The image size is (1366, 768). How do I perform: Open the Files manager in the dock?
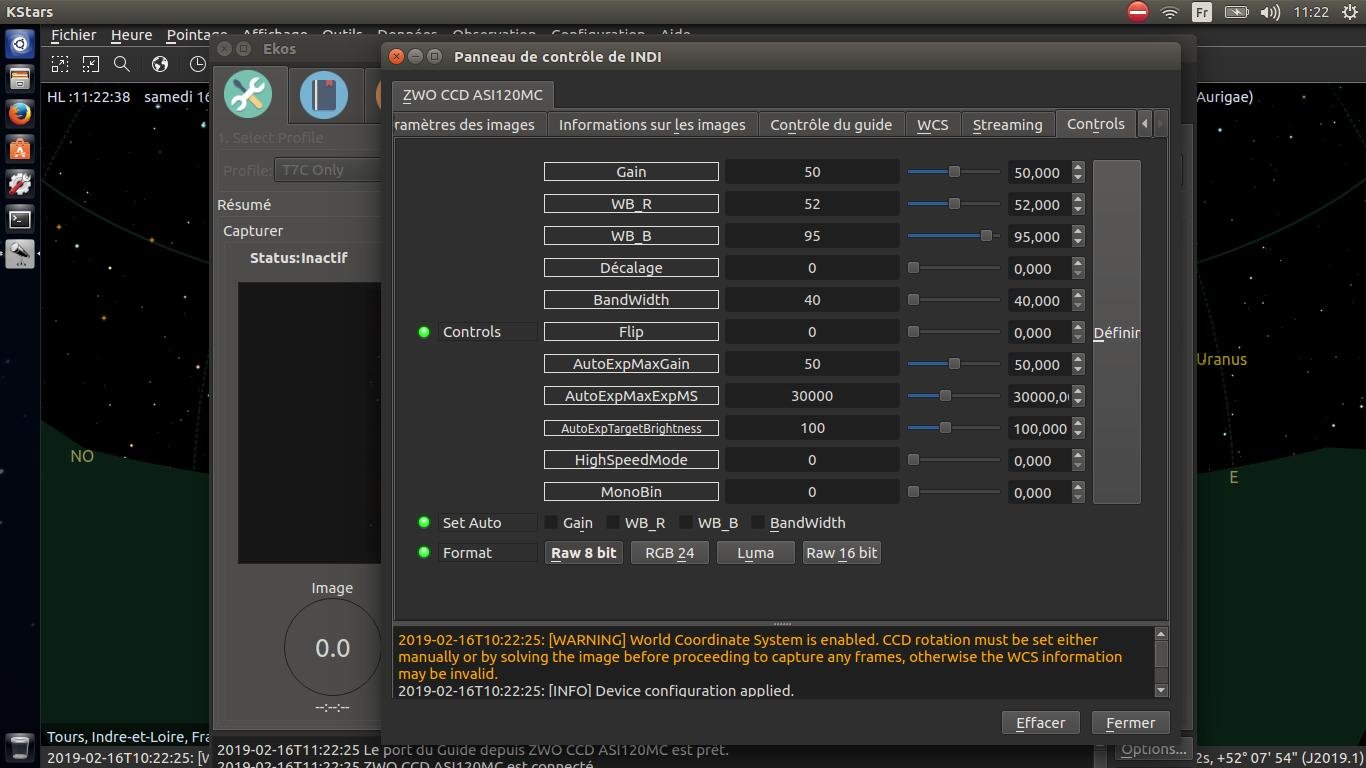[x=20, y=79]
